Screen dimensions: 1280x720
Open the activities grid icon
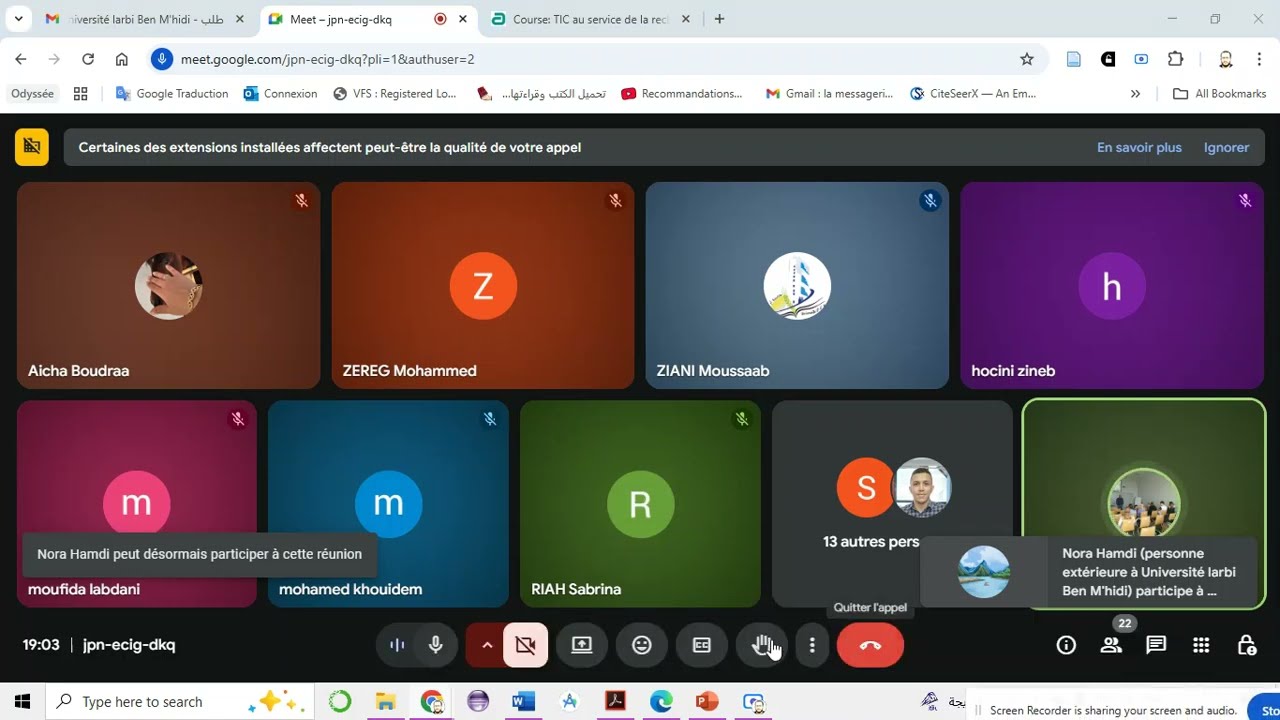coord(1201,645)
